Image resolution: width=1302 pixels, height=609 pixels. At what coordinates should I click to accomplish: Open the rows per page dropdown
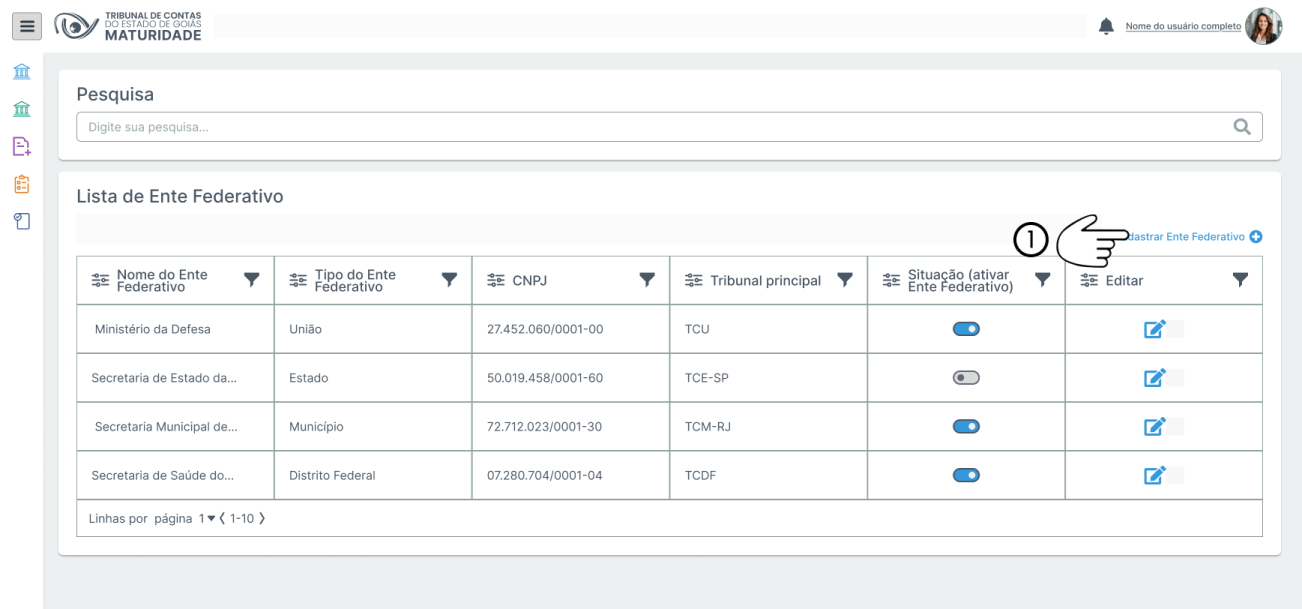tap(205, 519)
